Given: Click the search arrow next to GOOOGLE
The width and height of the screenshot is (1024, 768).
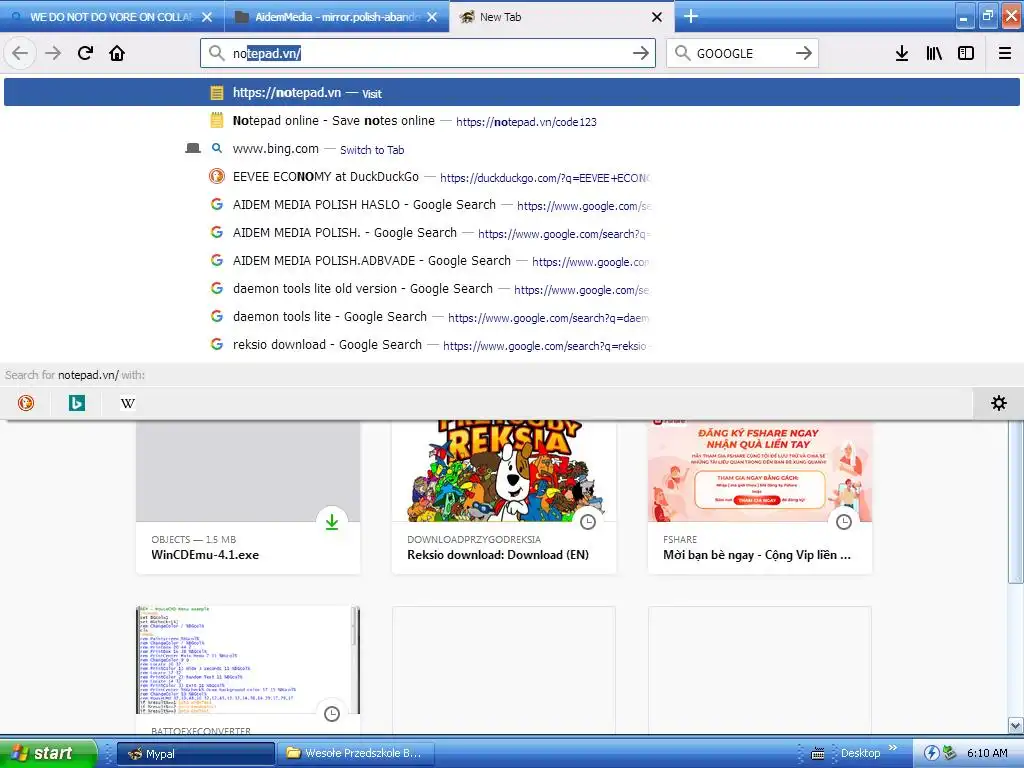Looking at the screenshot, I should point(804,53).
